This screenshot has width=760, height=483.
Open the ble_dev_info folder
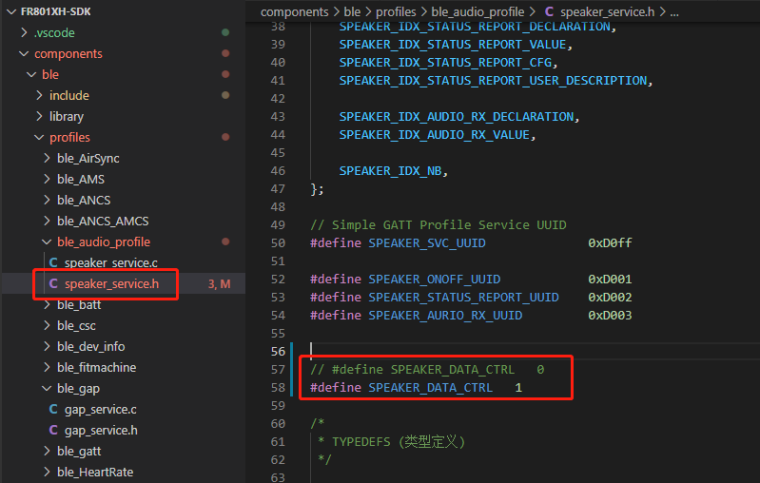coord(90,346)
